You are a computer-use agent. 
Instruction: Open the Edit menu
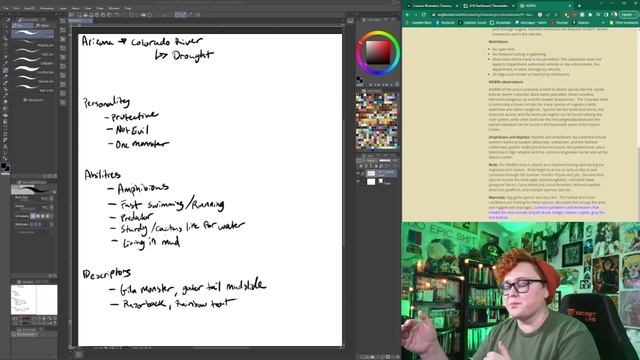(16, 8)
